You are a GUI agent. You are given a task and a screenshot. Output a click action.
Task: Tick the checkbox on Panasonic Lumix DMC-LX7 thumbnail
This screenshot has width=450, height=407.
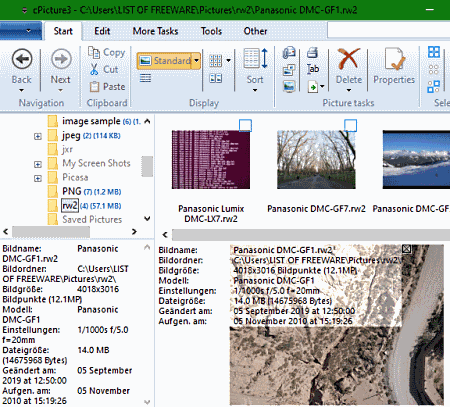coord(245,126)
